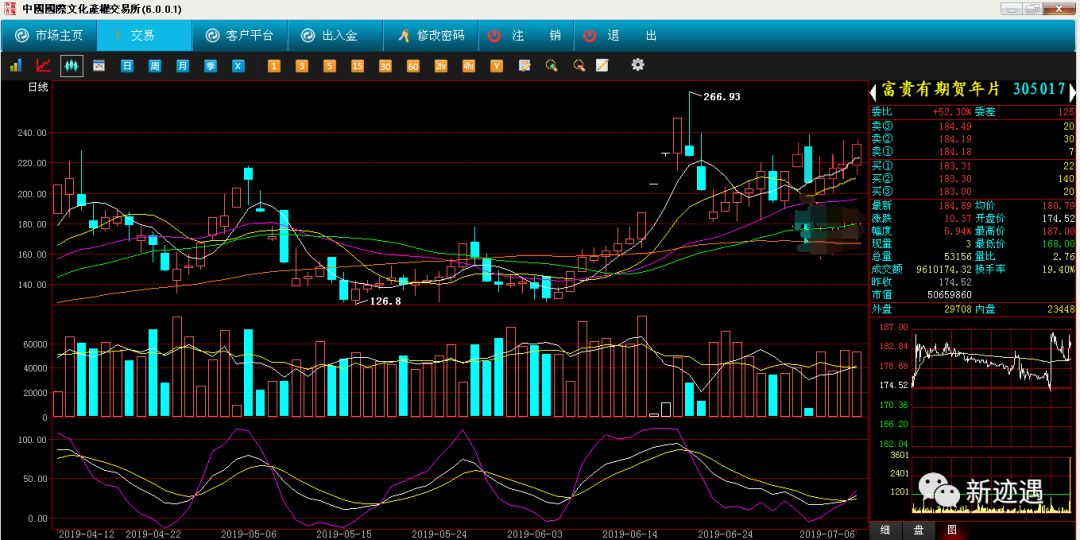Screen dimensions: 1080x540
Task: Click the low label 126.8 on chart
Action: pos(385,301)
